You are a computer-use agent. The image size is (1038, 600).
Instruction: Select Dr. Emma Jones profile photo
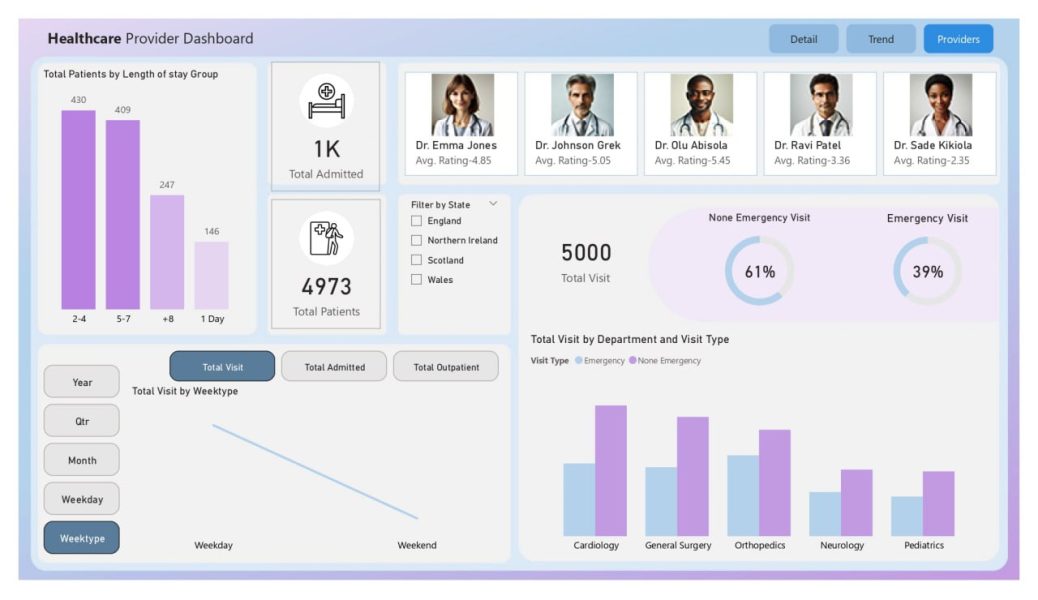click(x=461, y=105)
